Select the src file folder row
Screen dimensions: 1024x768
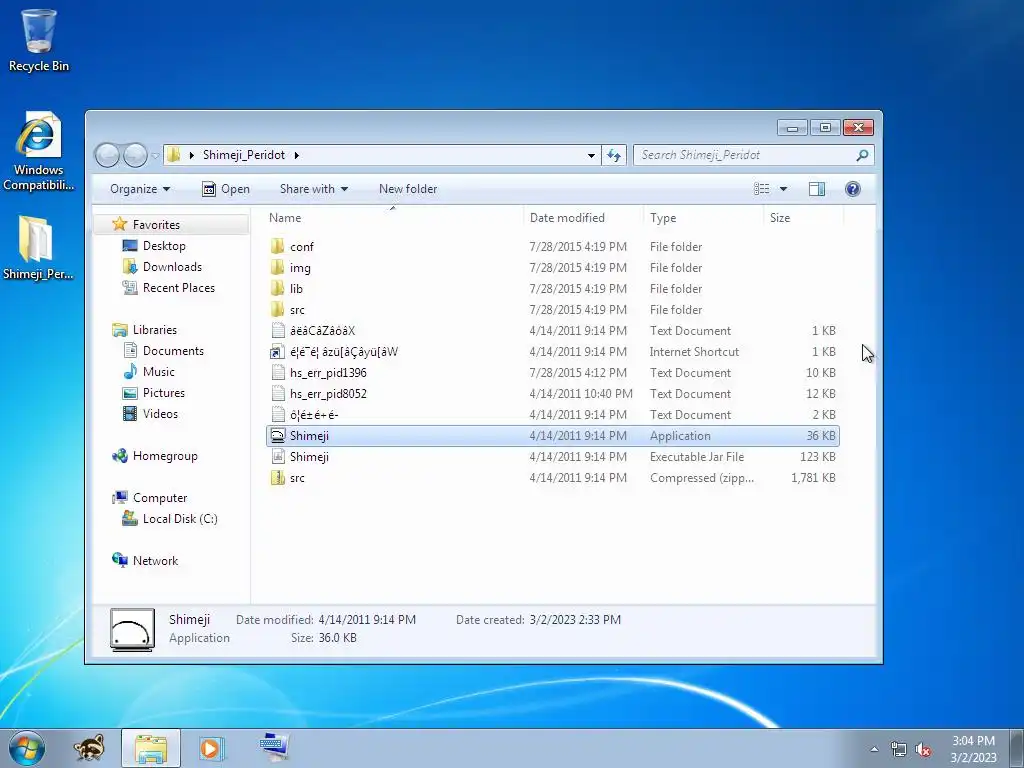pyautogui.click(x=552, y=310)
